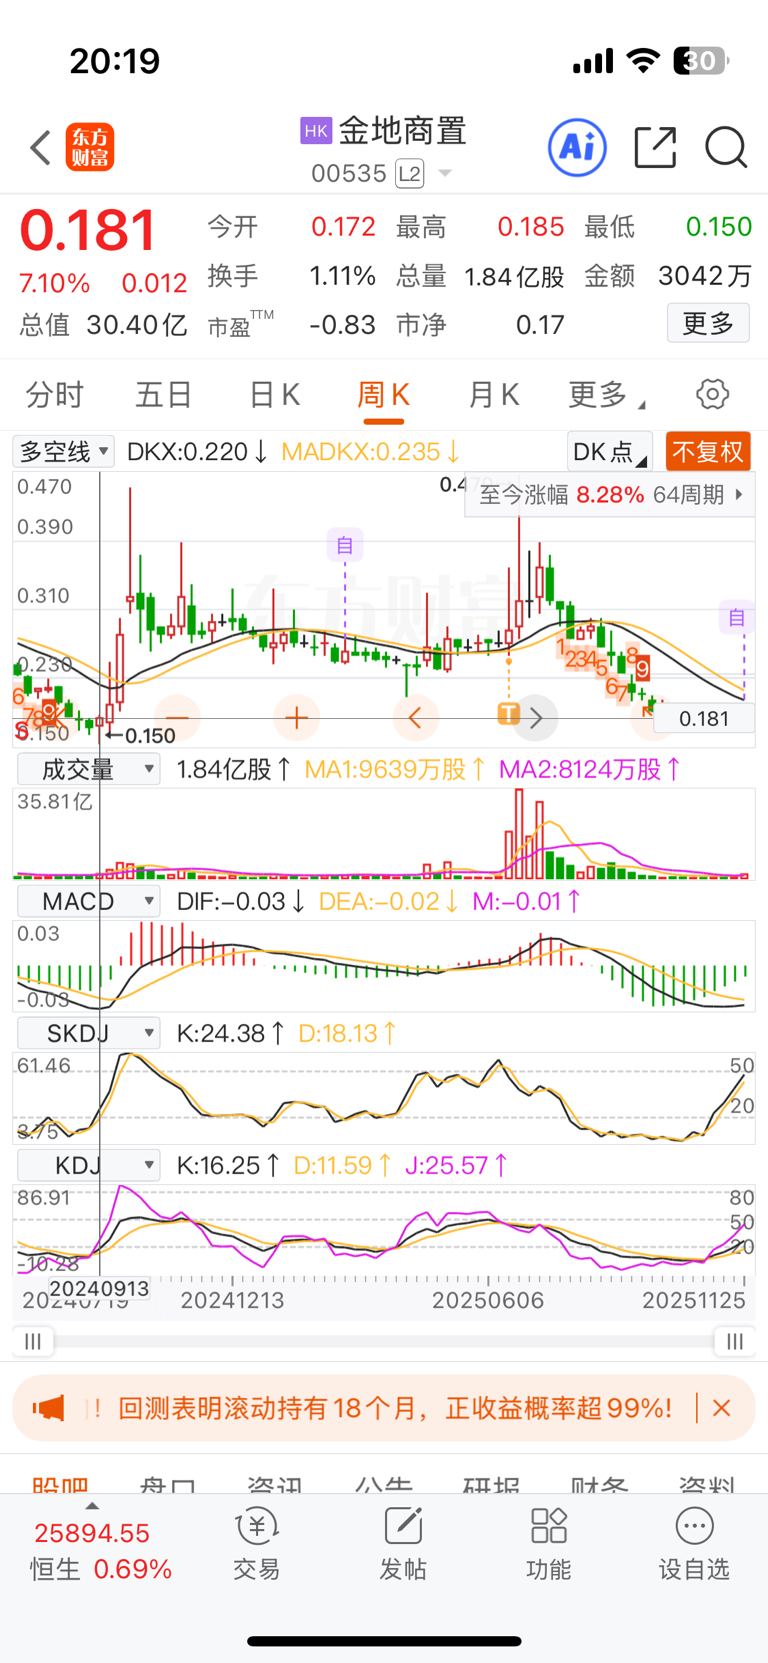The height and width of the screenshot is (1663, 768).
Task: Tap the current price 0.181
Action: pos(88,230)
